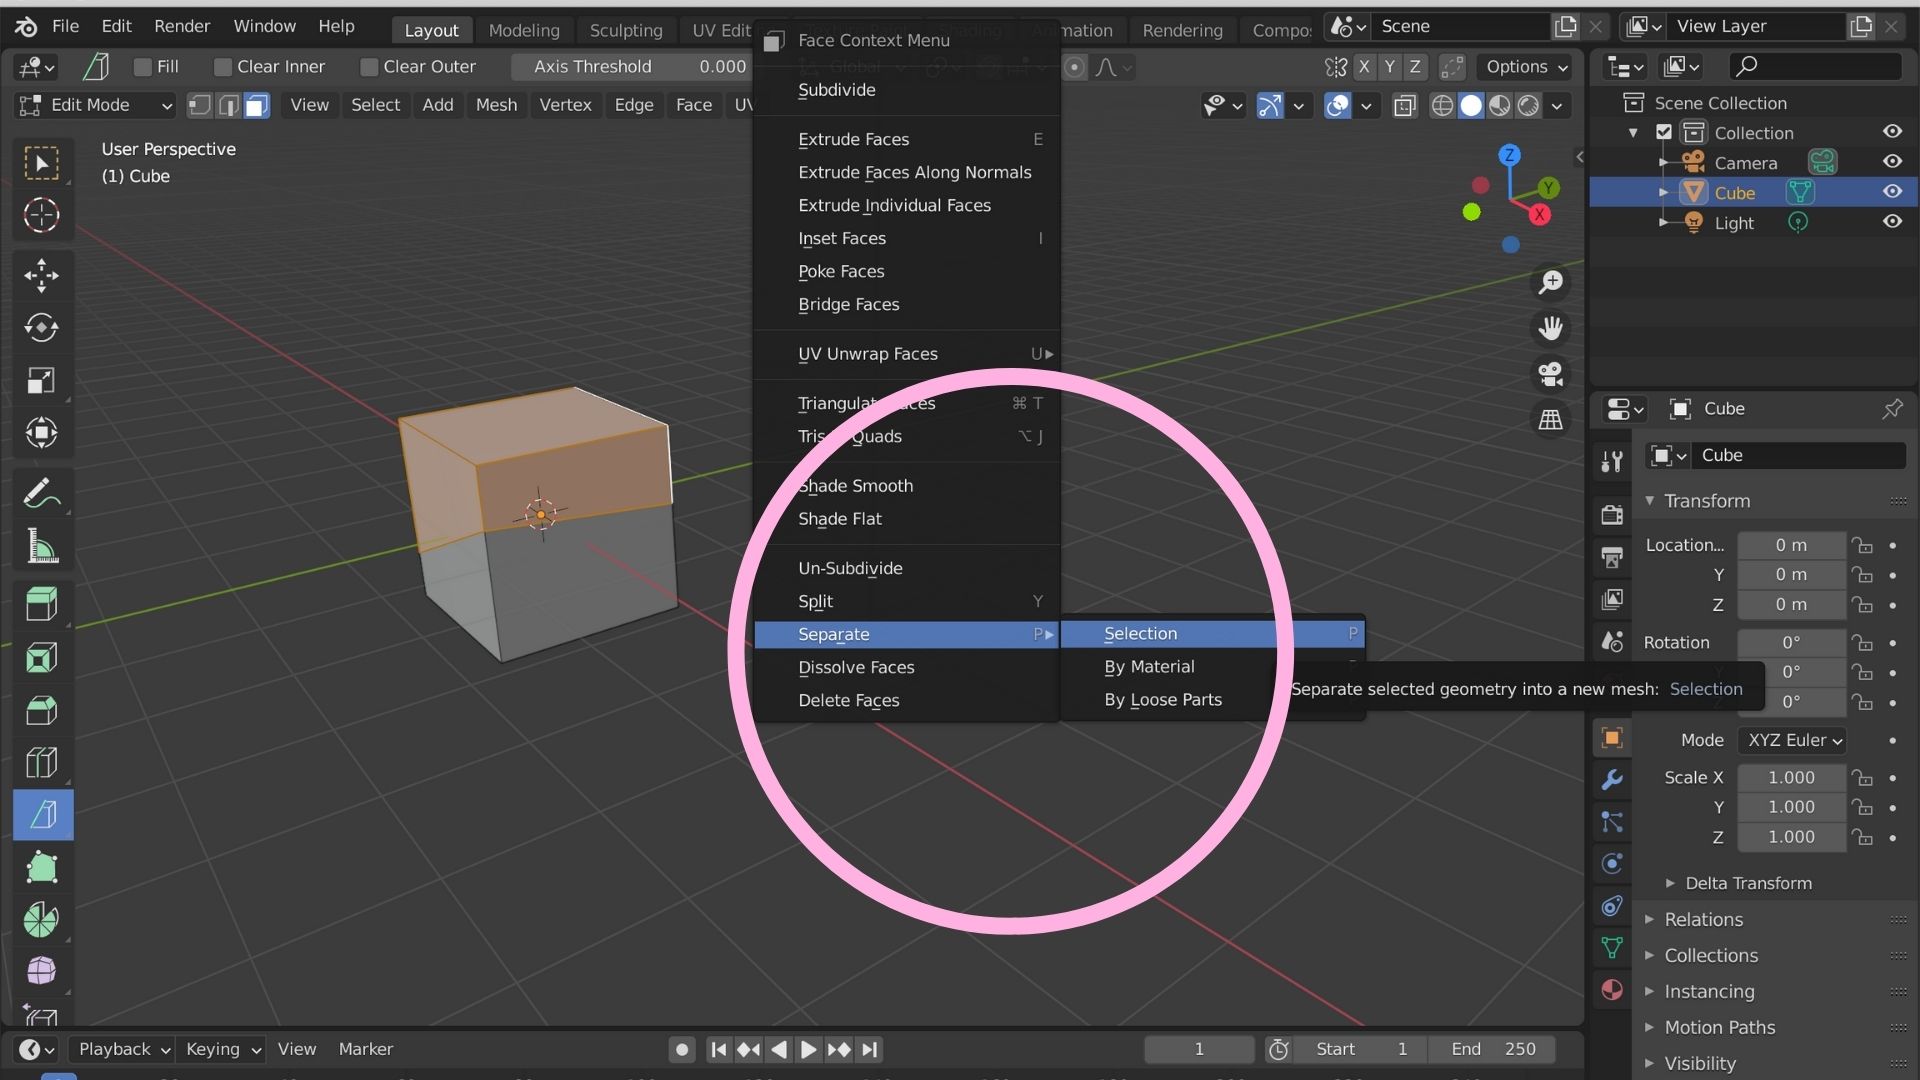
Task: Open Modifier Properties via the wrench icon
Action: tap(1611, 780)
